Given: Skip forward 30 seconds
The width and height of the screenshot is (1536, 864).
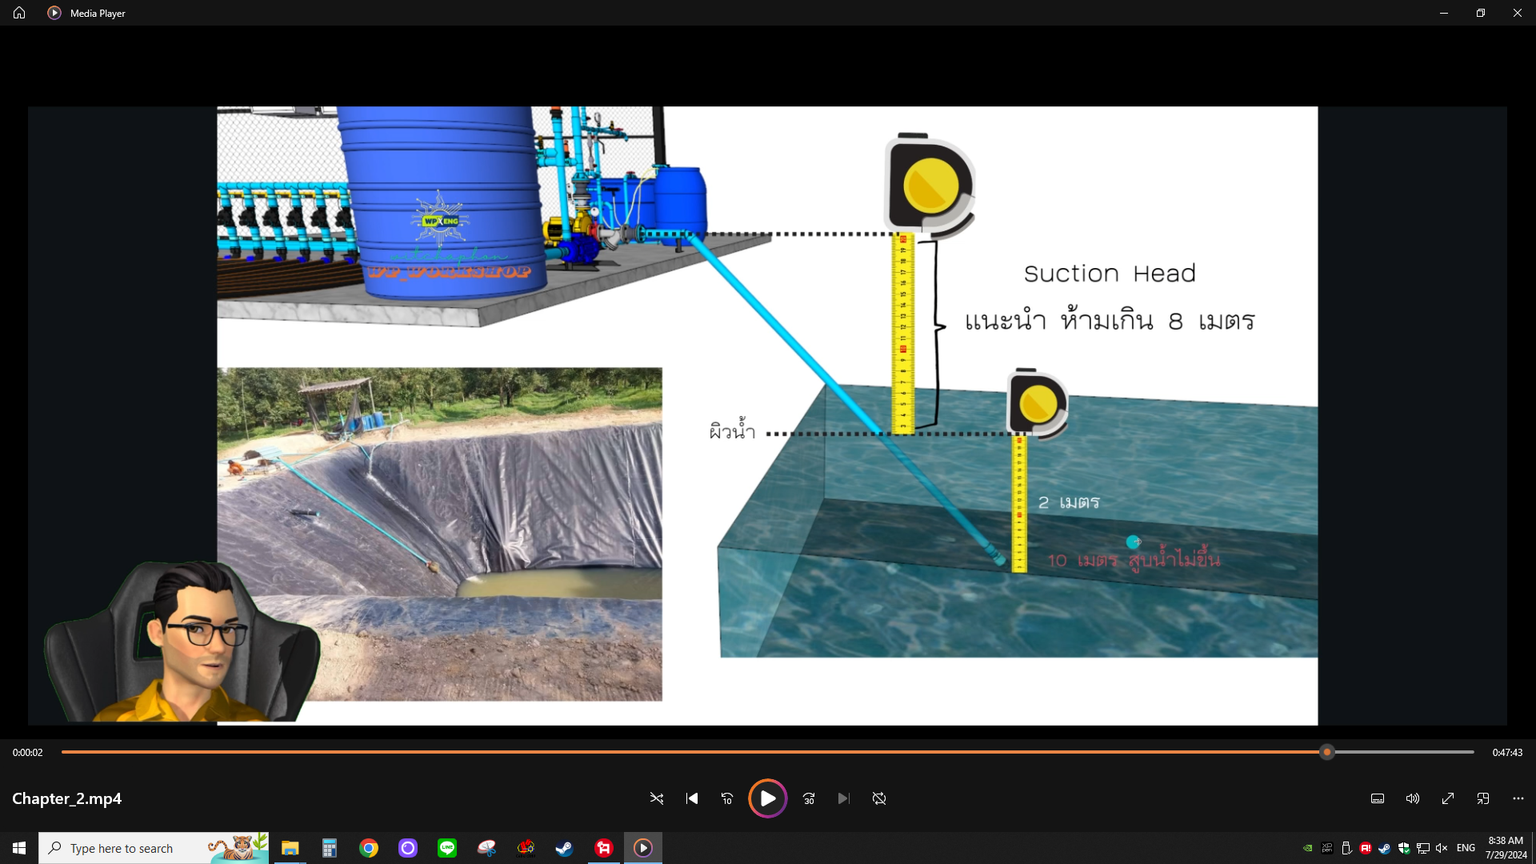Looking at the screenshot, I should (x=809, y=798).
